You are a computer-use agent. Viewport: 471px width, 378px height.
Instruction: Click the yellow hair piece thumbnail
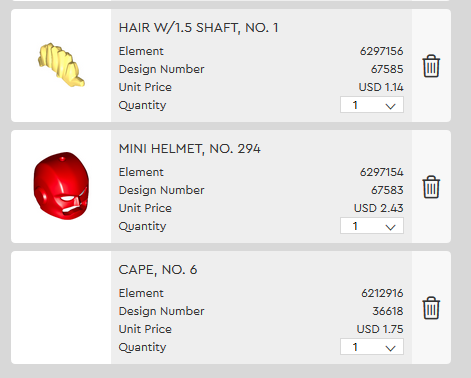tap(61, 65)
